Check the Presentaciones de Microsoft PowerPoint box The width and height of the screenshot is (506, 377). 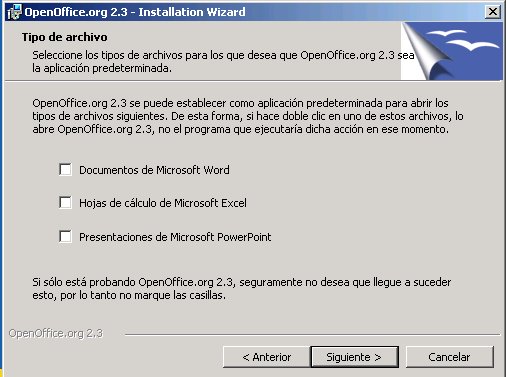point(65,236)
